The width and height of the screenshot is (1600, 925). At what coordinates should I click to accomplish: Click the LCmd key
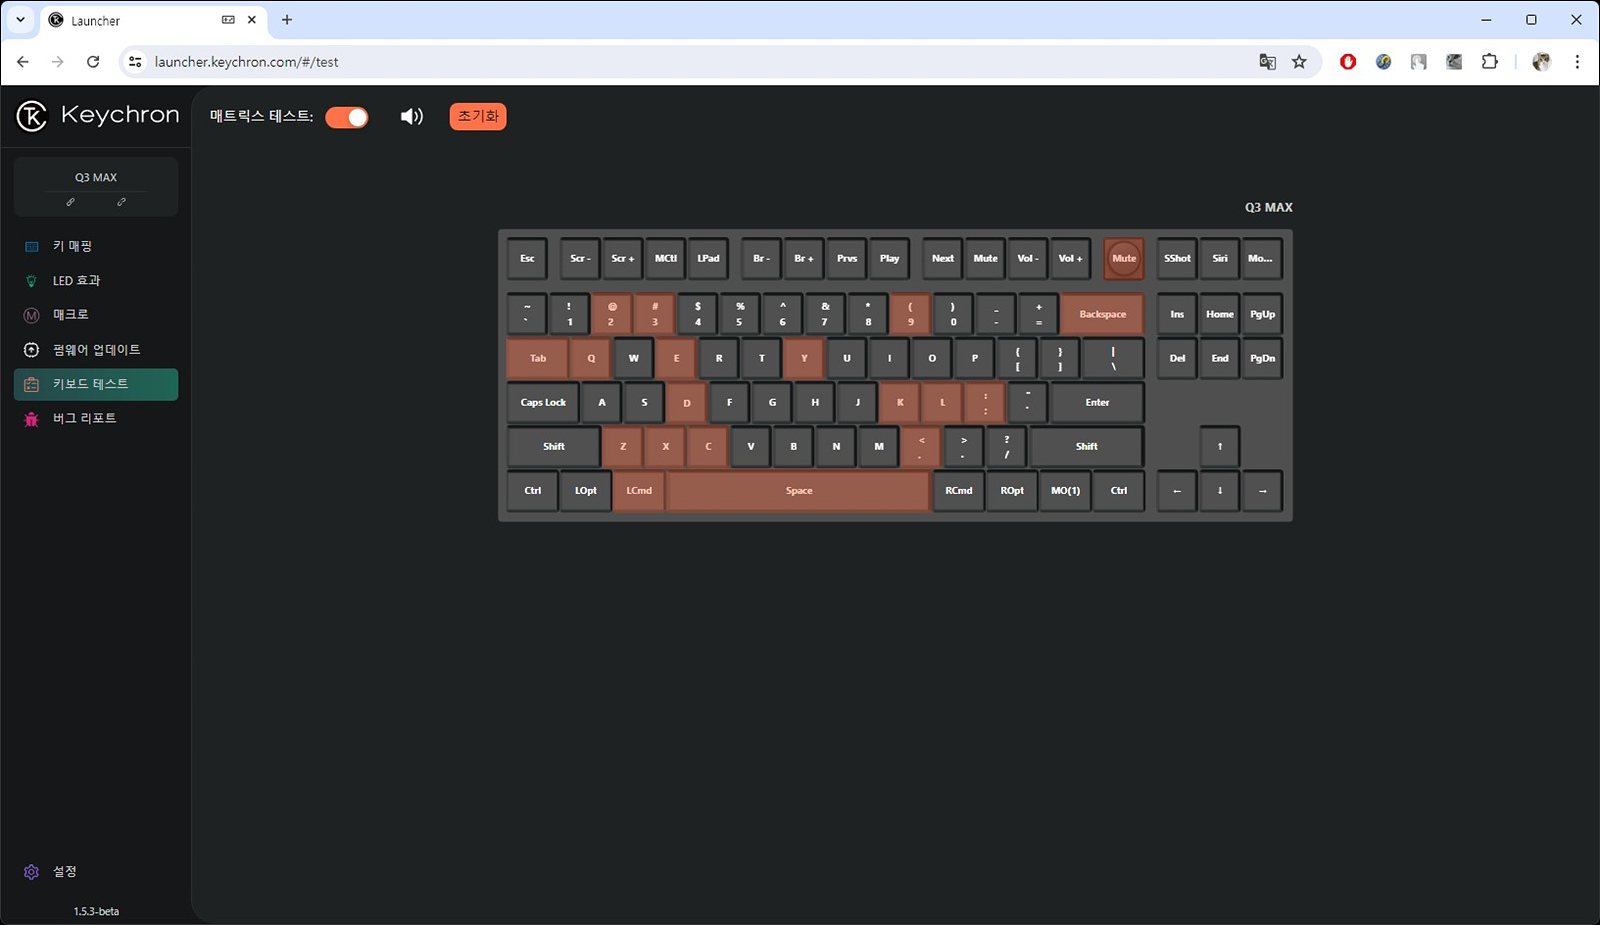[639, 491]
